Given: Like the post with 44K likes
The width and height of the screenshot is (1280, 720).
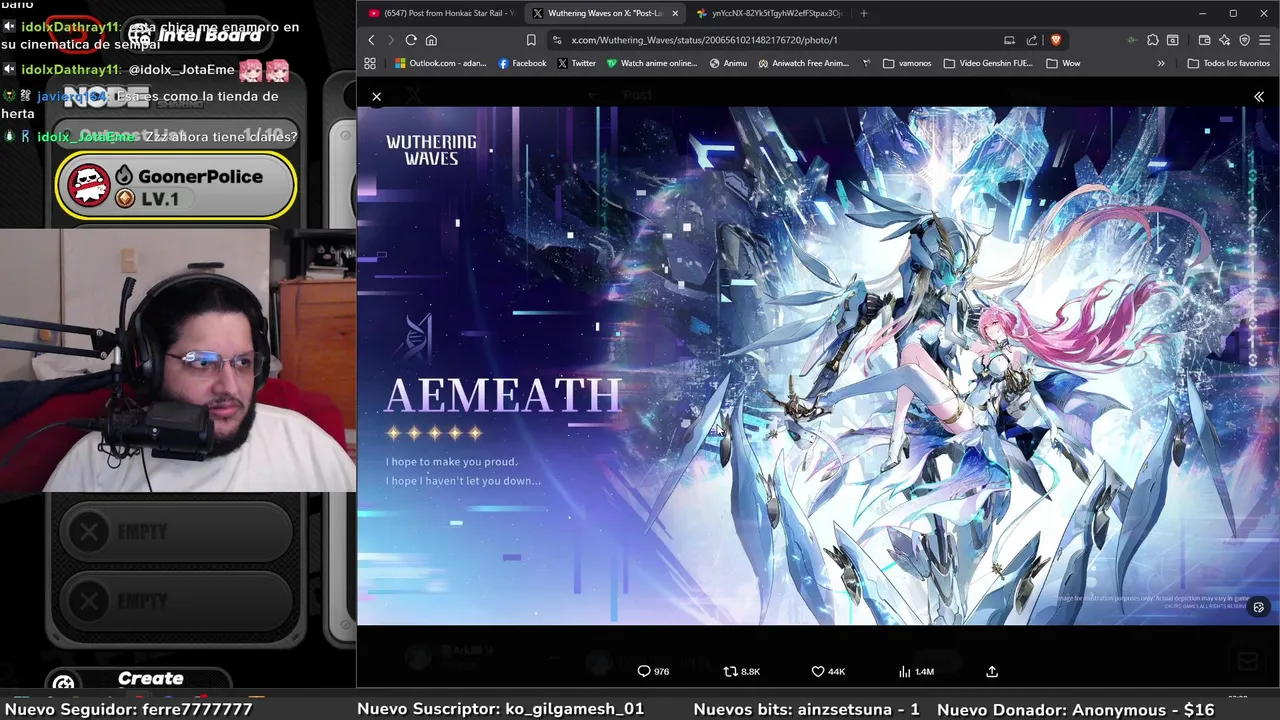Looking at the screenshot, I should tap(828, 672).
